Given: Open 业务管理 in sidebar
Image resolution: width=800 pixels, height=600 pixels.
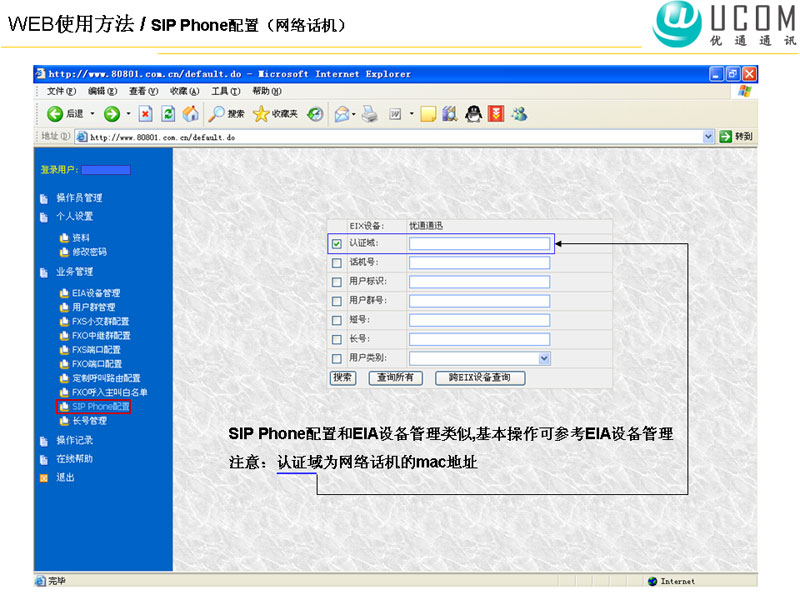Looking at the screenshot, I should click(x=74, y=272).
